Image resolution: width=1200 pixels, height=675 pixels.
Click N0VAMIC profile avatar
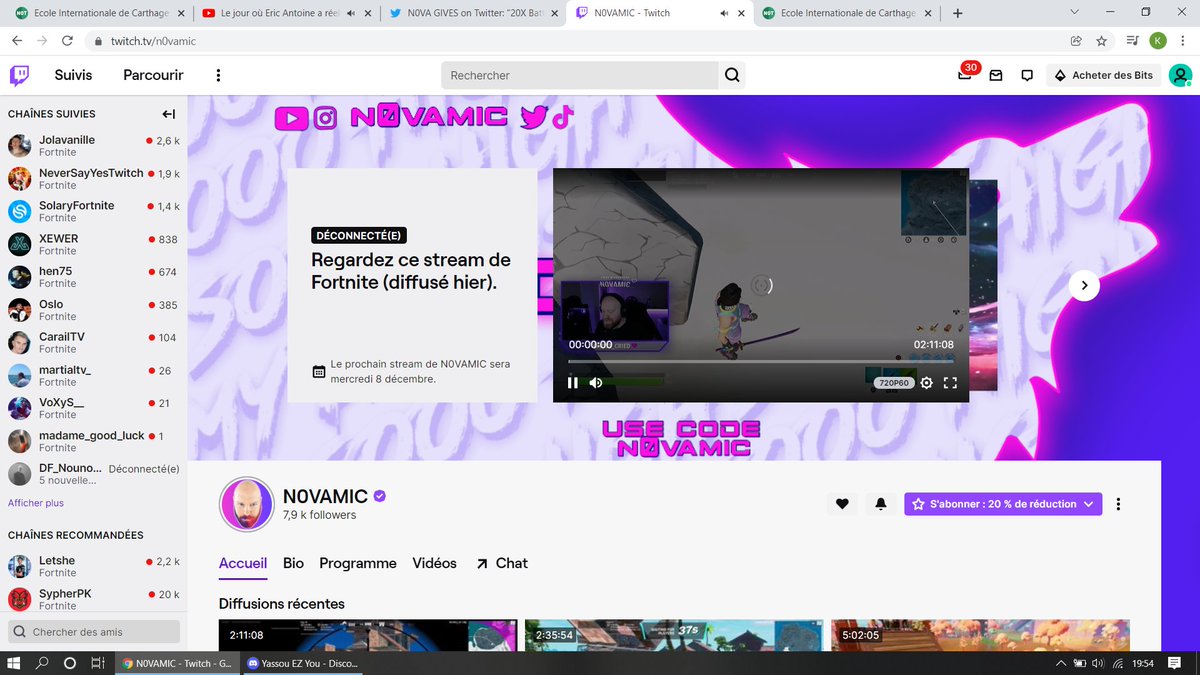(x=245, y=504)
